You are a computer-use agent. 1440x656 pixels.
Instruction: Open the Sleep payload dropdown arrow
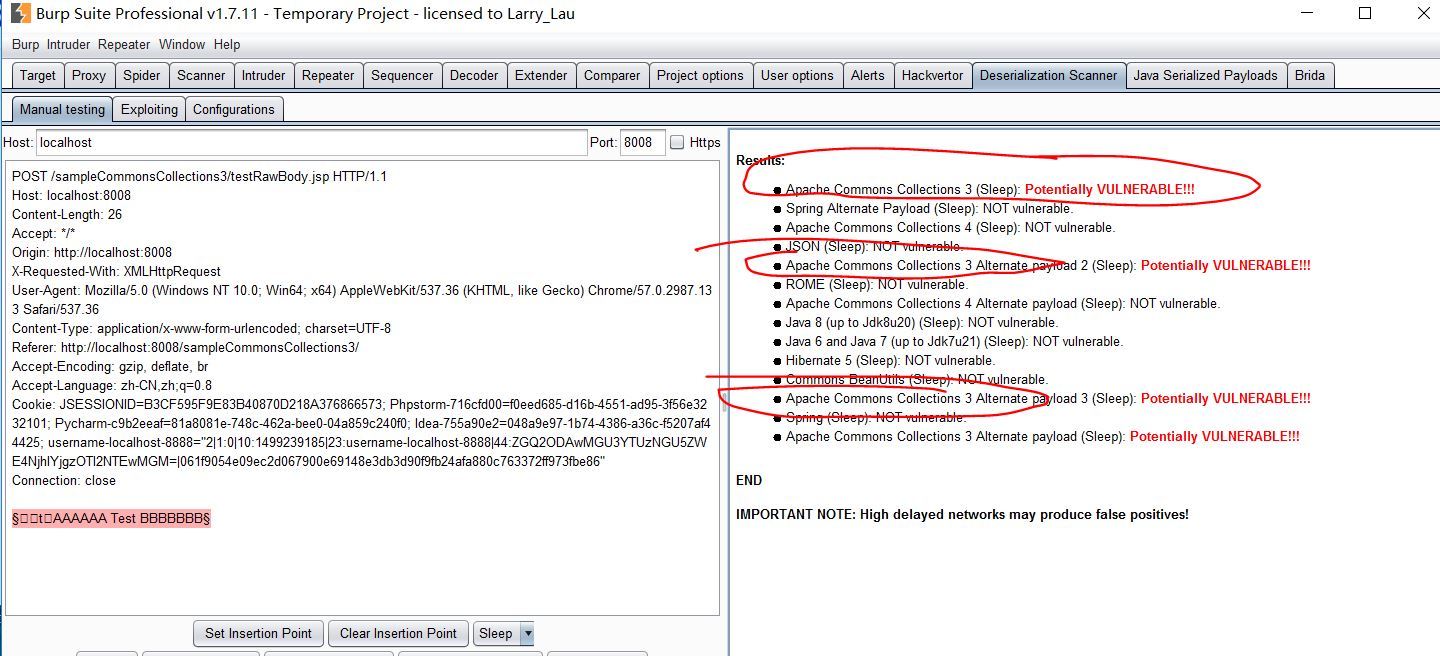pyautogui.click(x=528, y=633)
